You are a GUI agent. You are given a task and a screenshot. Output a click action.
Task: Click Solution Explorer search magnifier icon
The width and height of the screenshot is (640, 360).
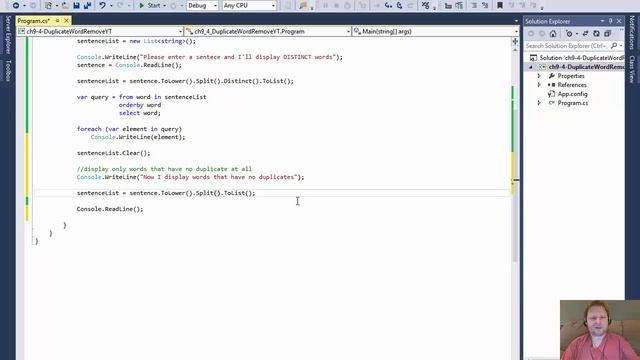614,46
